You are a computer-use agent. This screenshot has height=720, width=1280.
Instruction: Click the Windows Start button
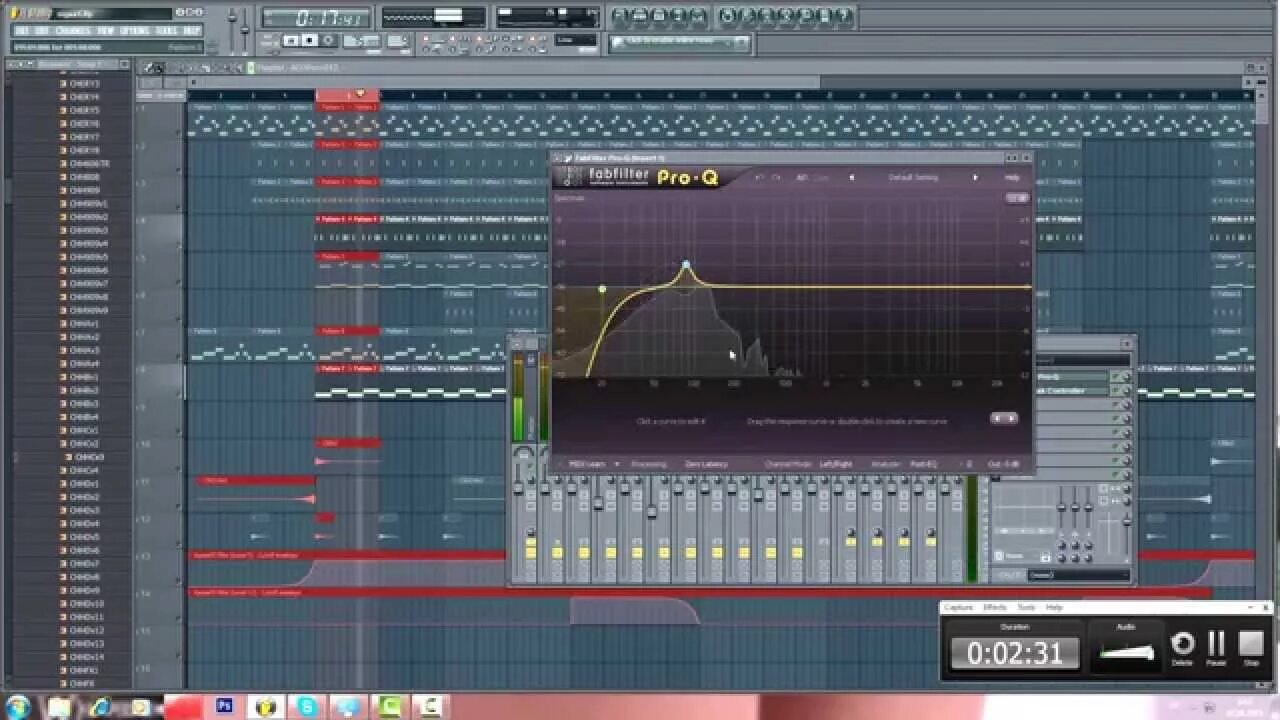[18, 706]
